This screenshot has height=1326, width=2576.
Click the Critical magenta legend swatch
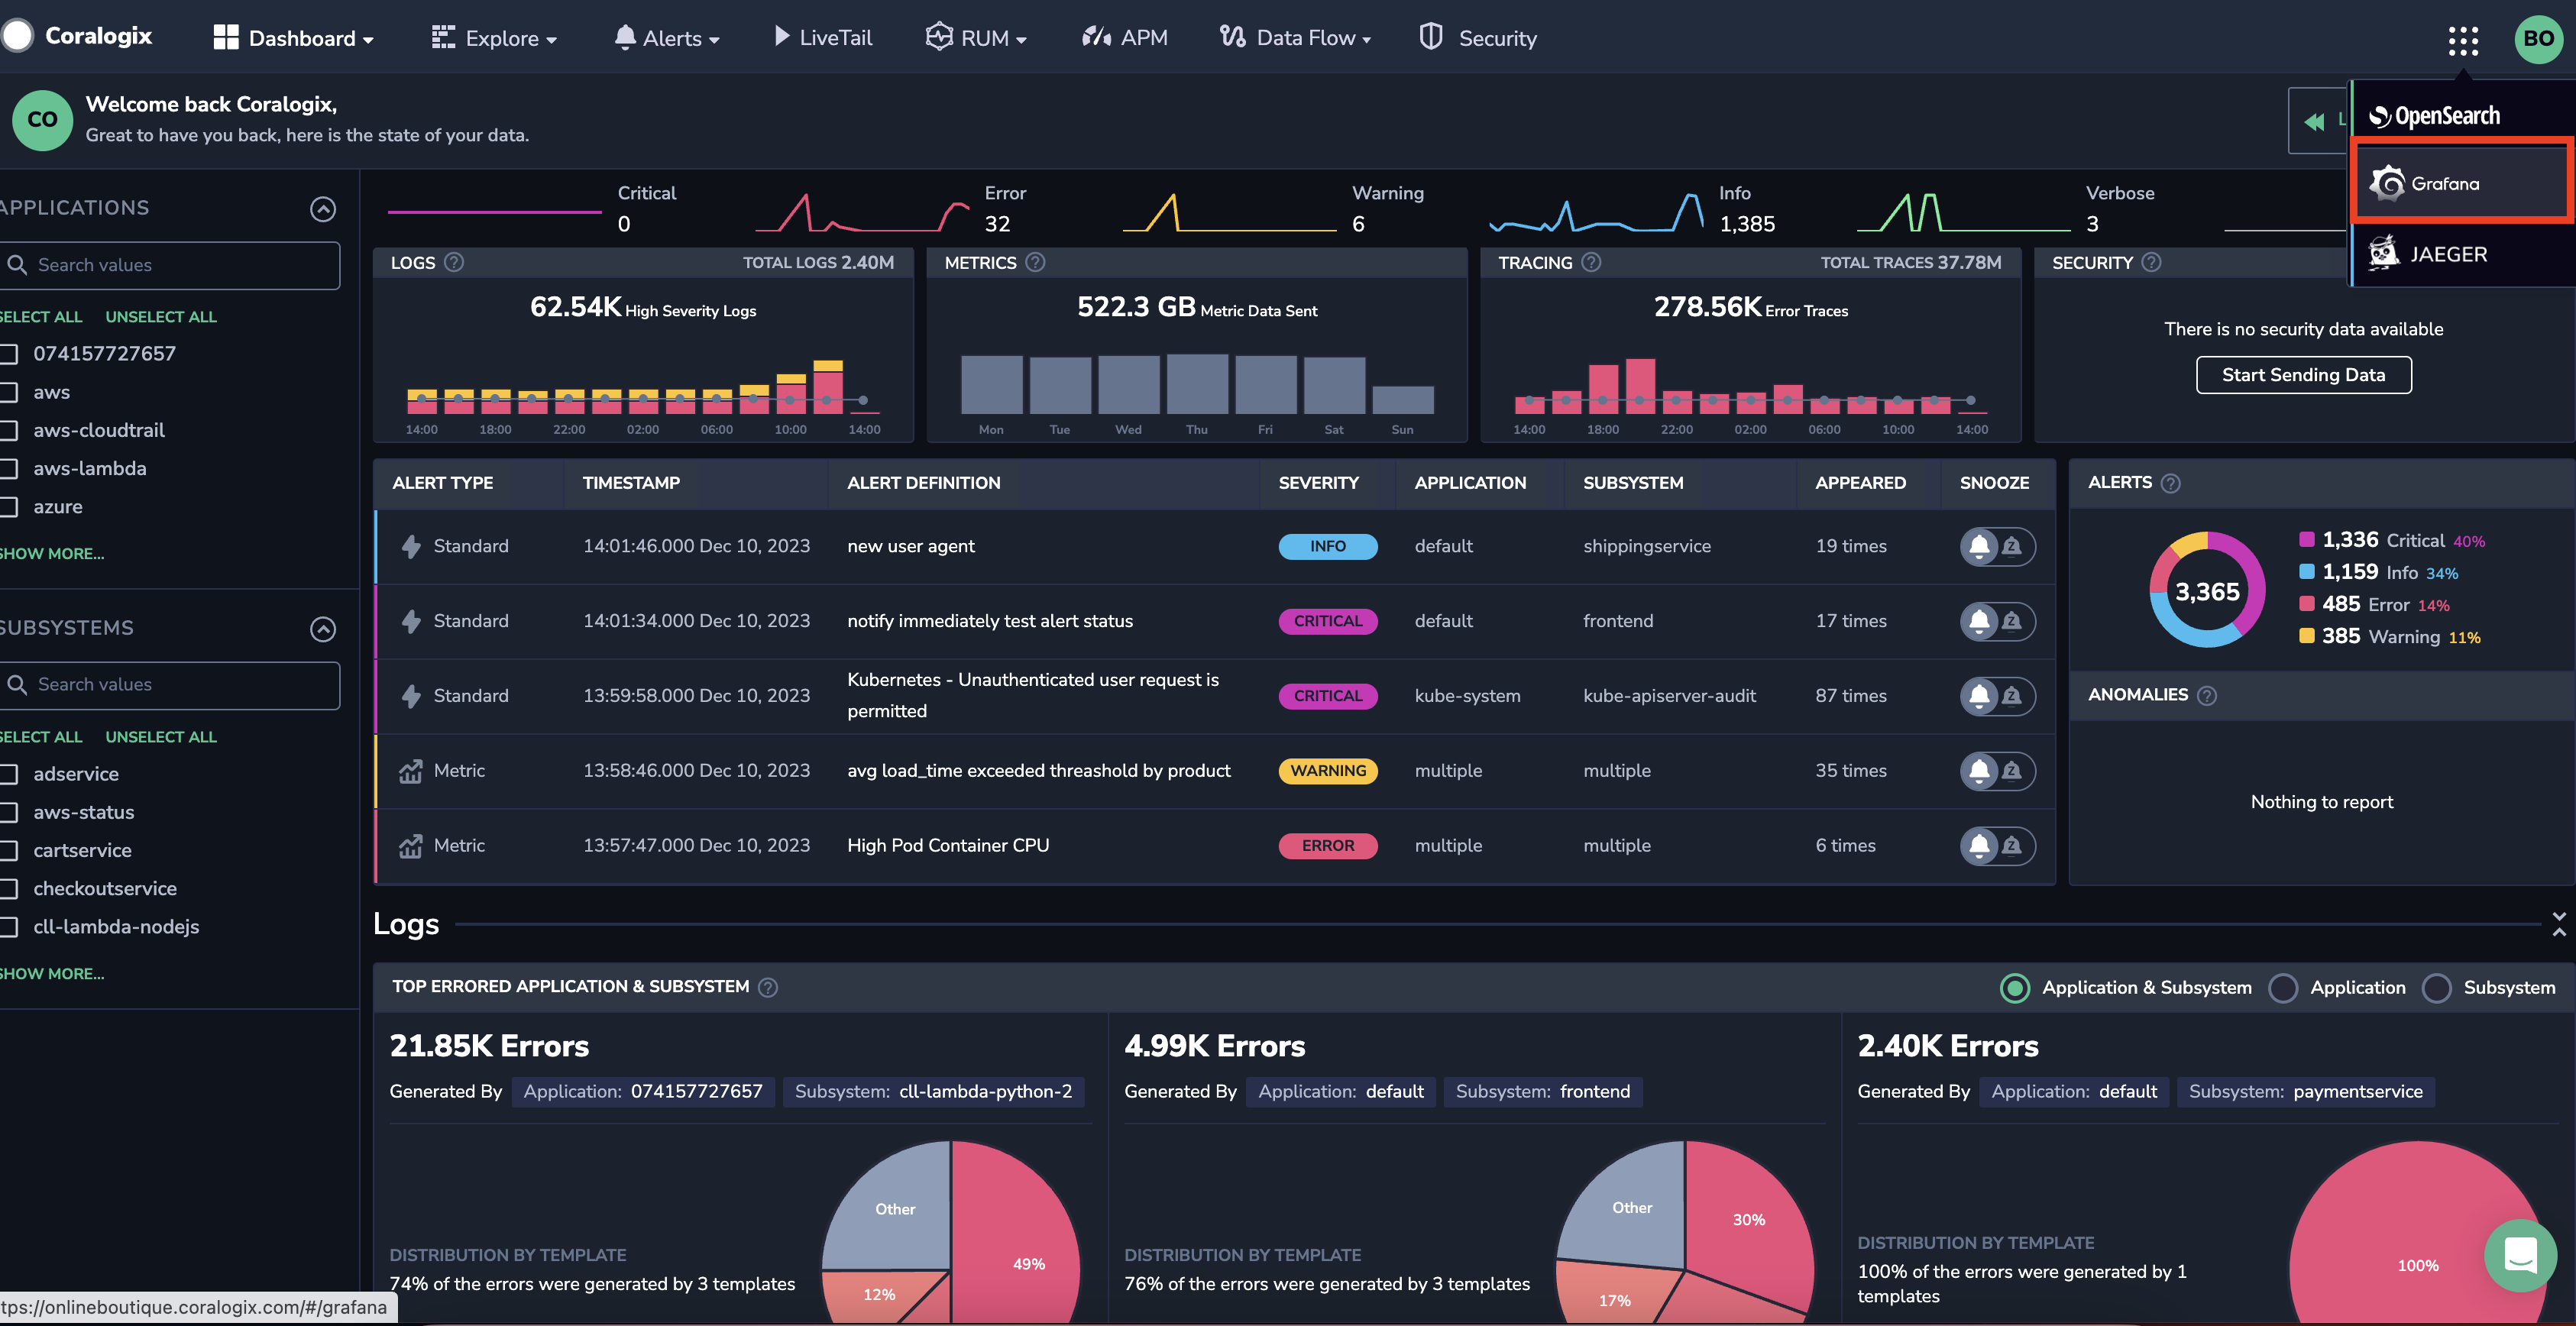(2307, 540)
